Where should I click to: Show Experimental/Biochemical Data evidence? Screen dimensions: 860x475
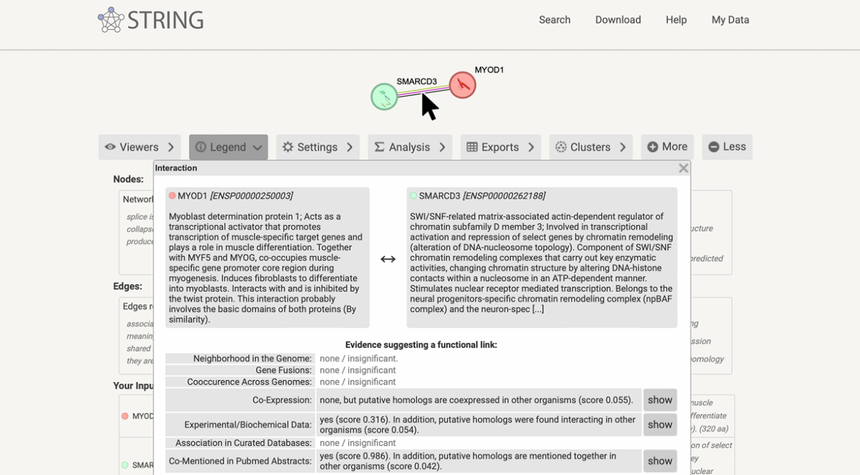coord(659,424)
